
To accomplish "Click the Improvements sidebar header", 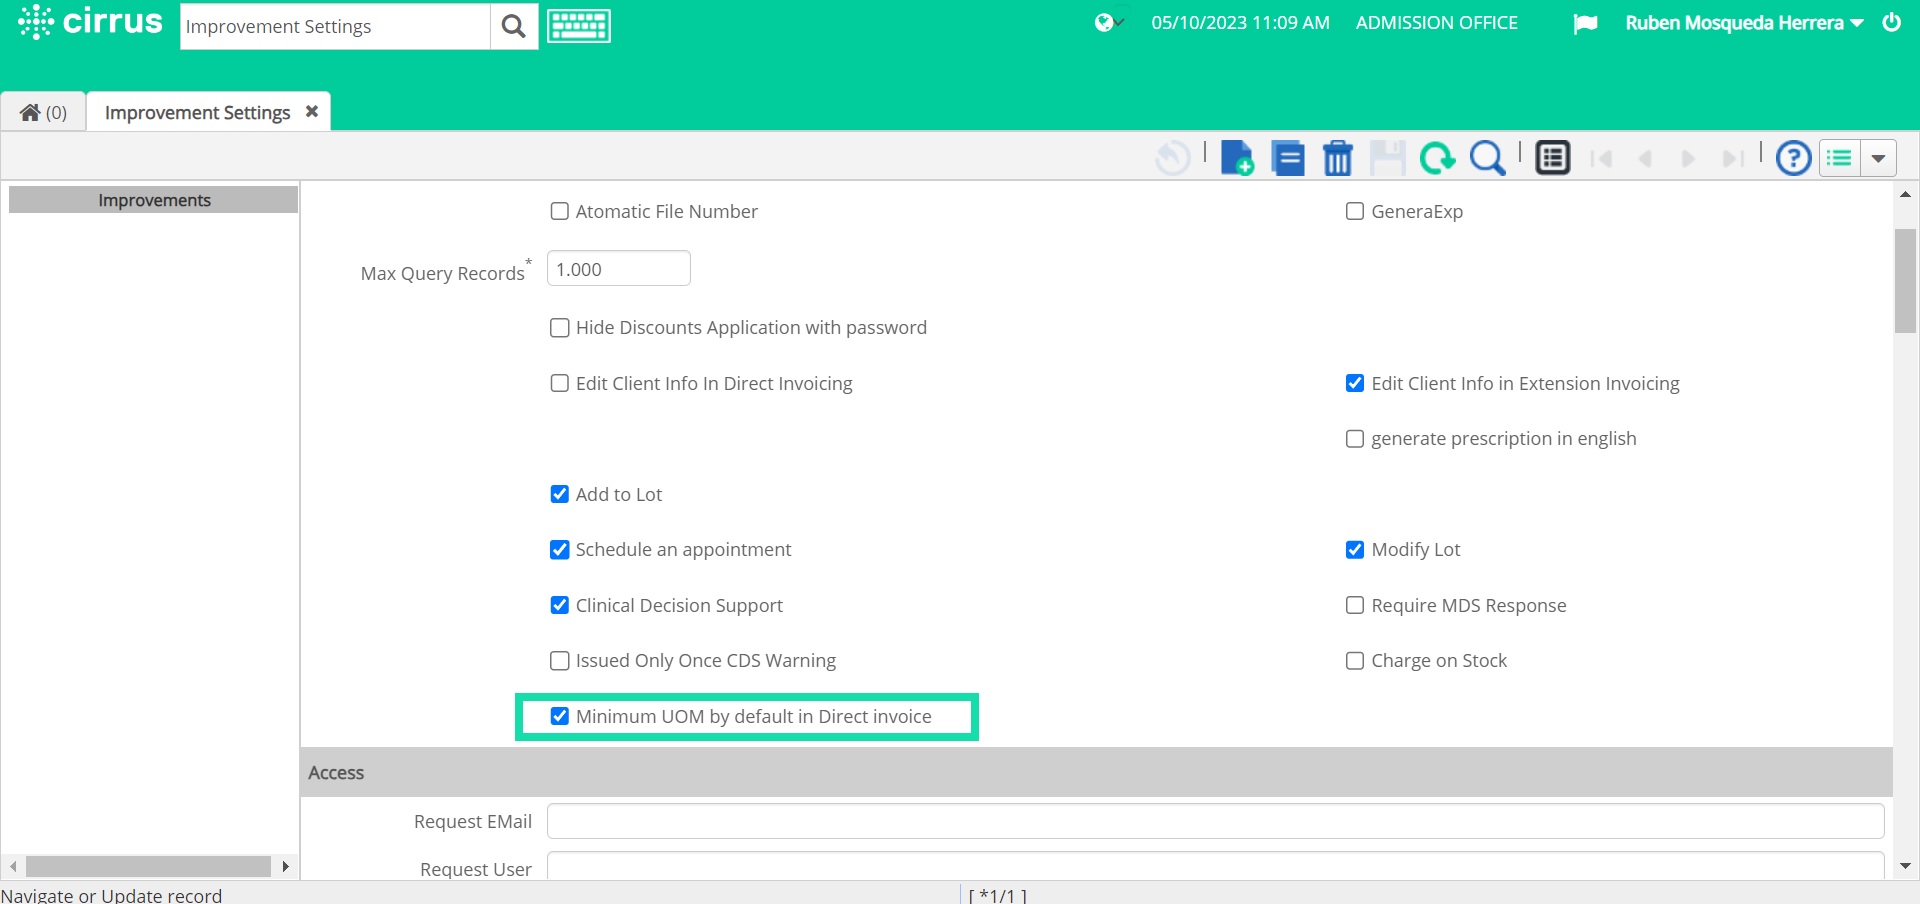I will [x=154, y=199].
